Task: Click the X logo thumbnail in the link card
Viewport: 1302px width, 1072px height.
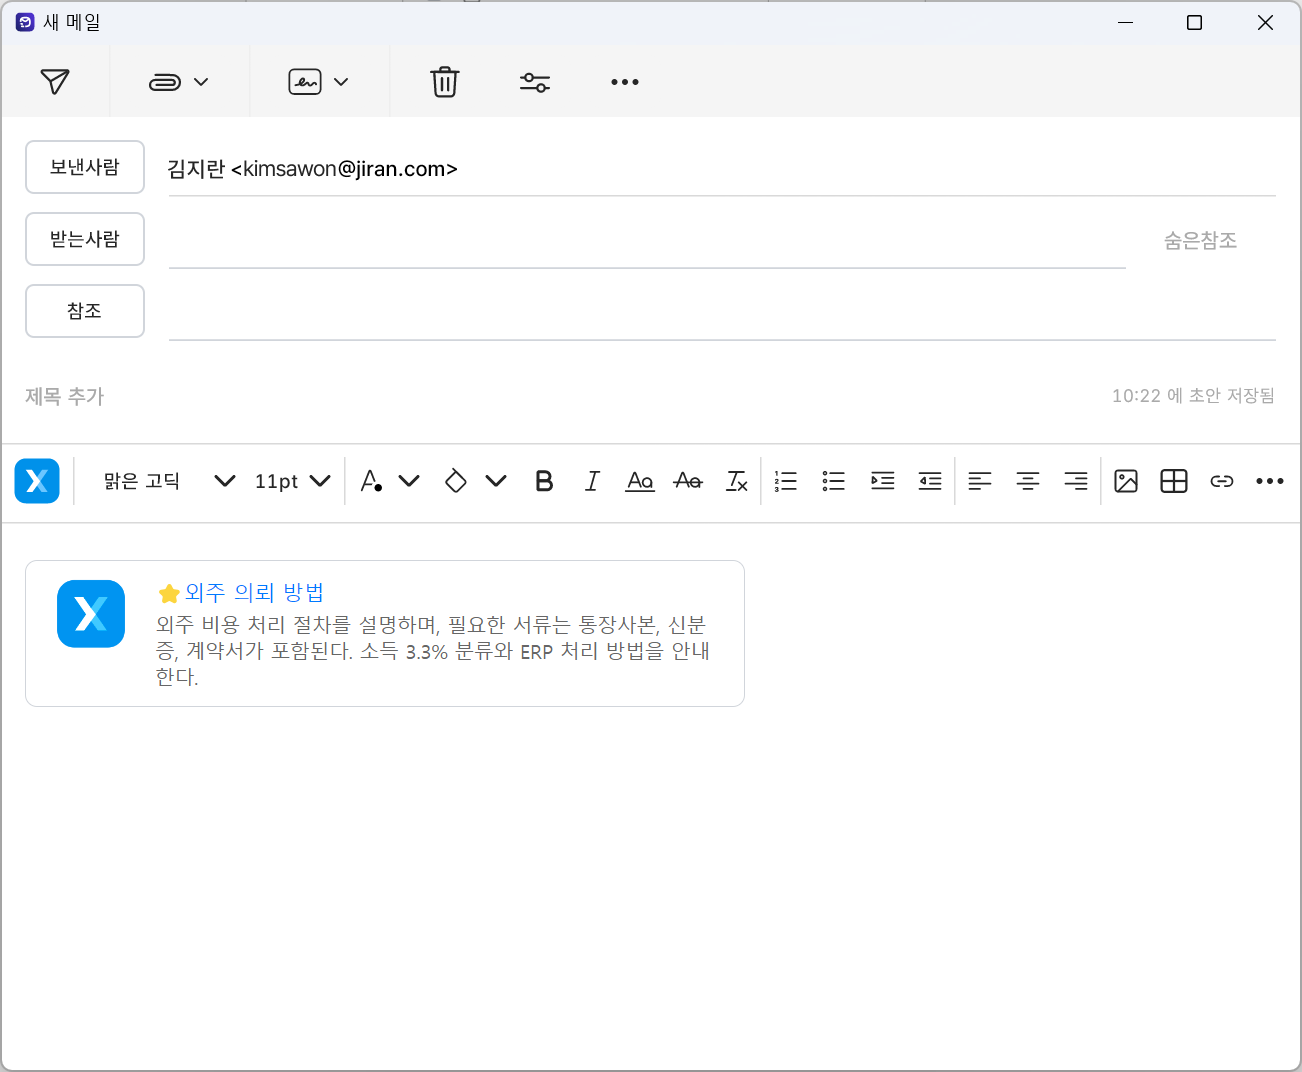Action: tap(91, 614)
